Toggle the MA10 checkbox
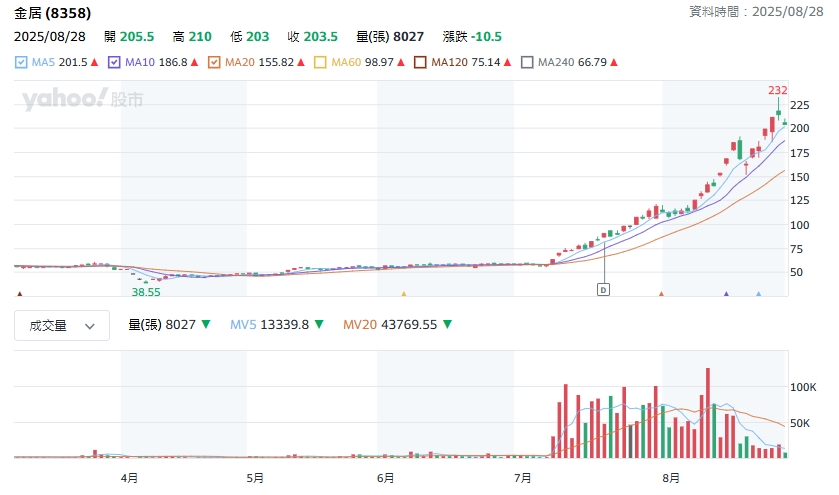The image size is (839, 495). (x=114, y=62)
